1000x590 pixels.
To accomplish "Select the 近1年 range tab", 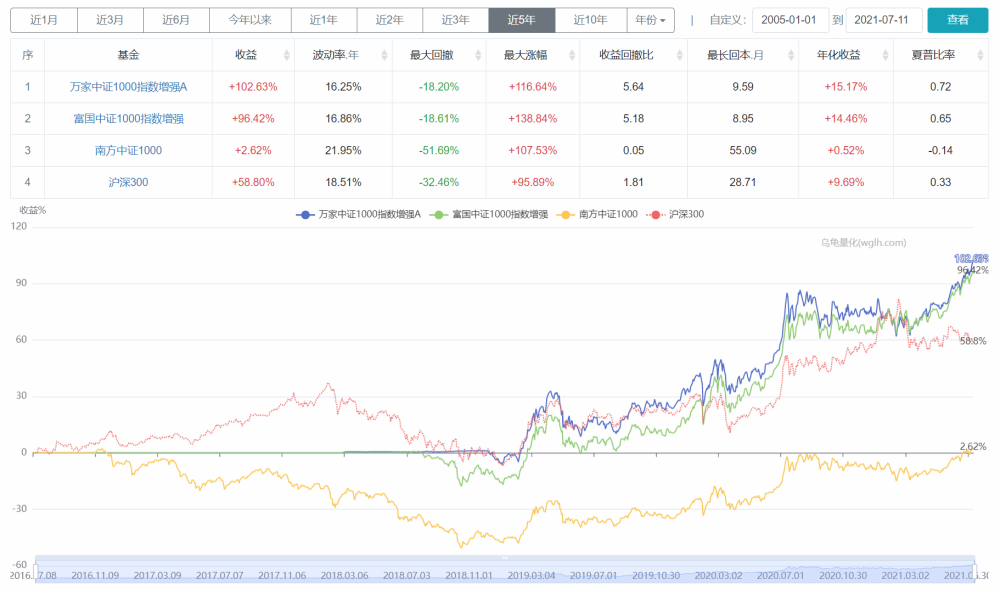I will pos(324,20).
